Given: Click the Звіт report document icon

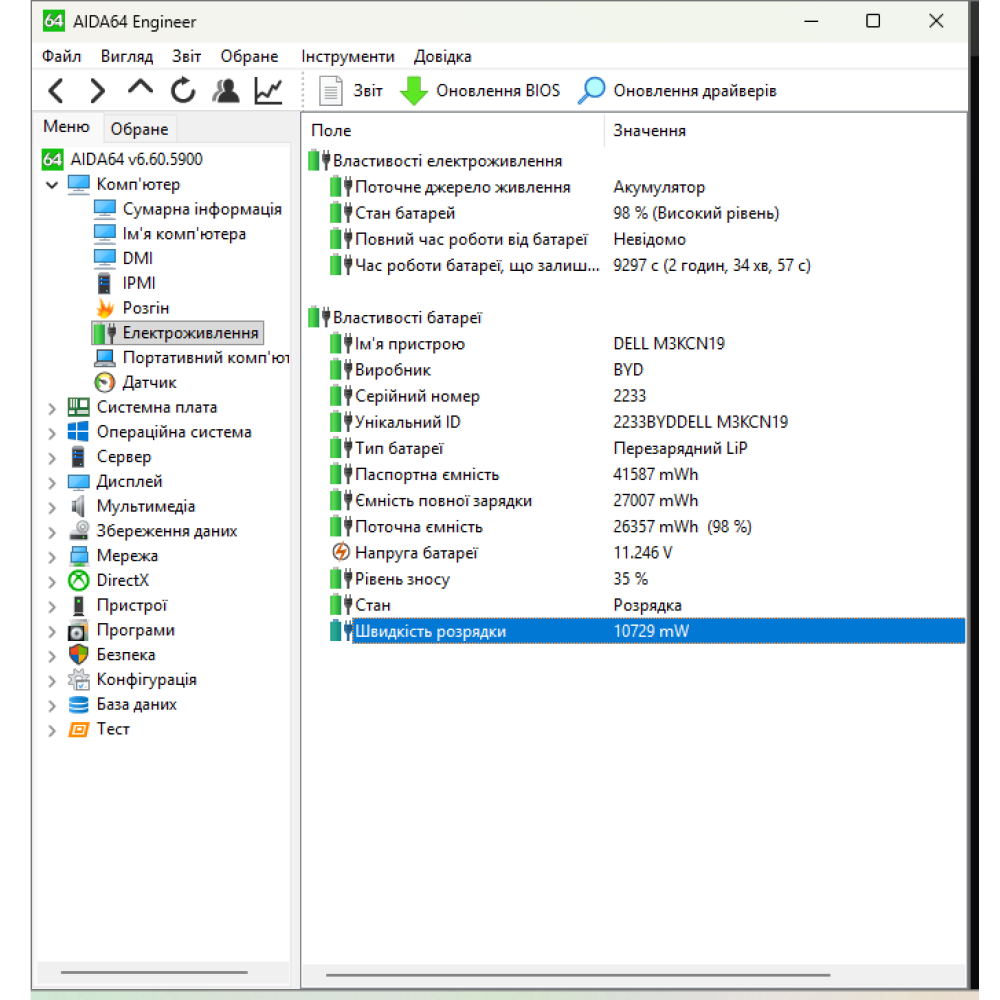Looking at the screenshot, I should (330, 91).
